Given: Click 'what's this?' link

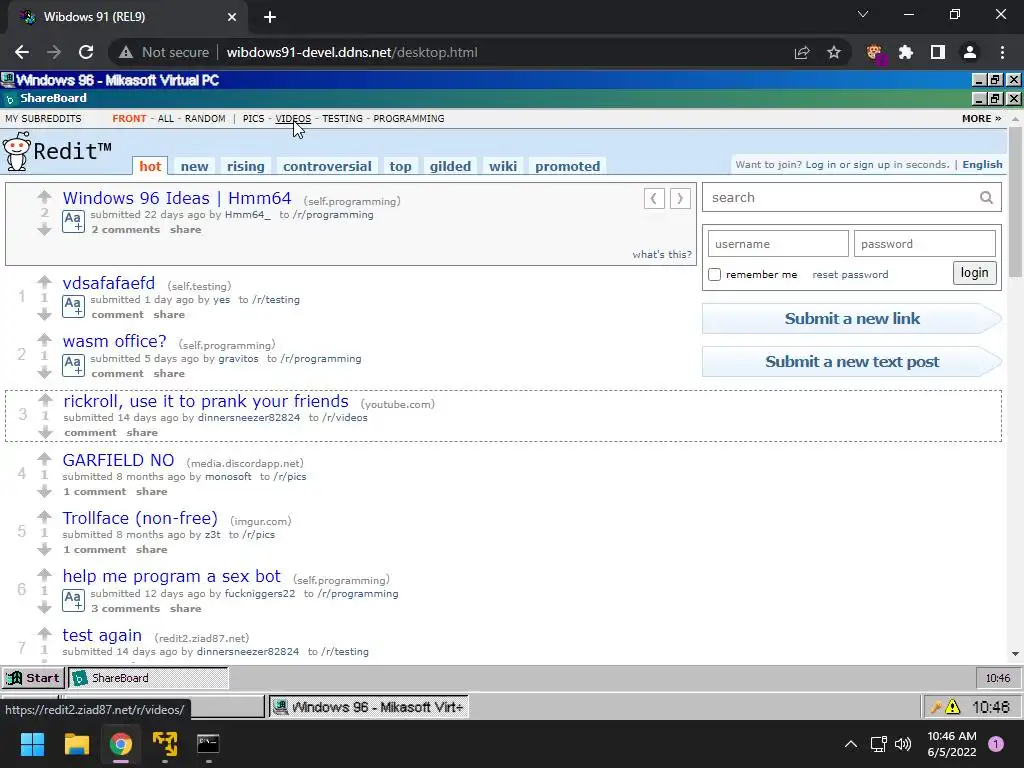Looking at the screenshot, I should [x=662, y=255].
